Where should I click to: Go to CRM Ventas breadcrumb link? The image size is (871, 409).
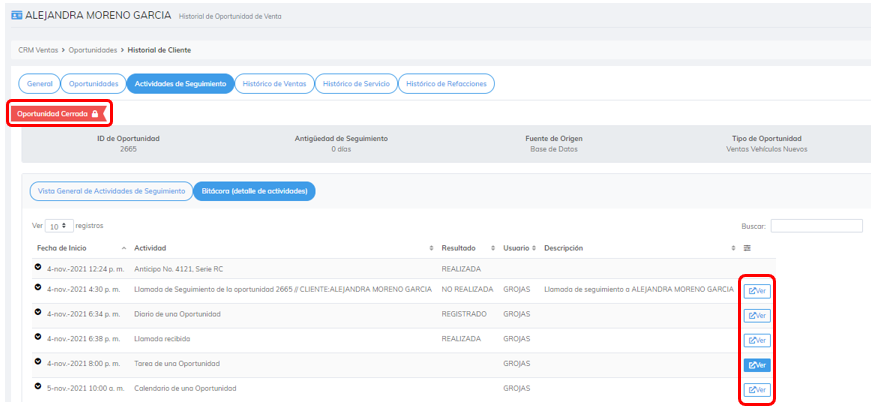(x=40, y=49)
